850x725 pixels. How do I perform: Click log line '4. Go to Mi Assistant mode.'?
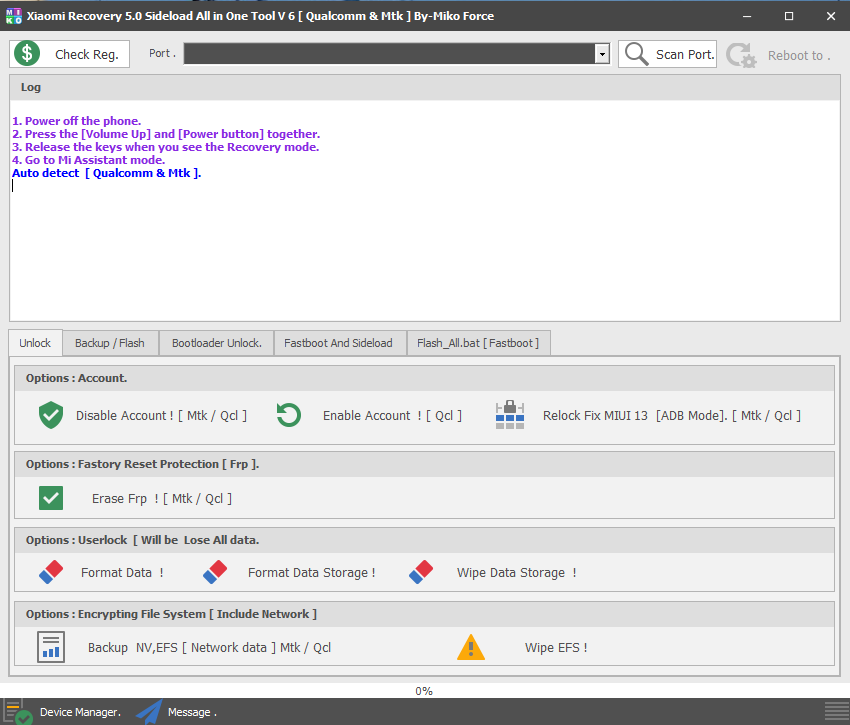coord(88,160)
